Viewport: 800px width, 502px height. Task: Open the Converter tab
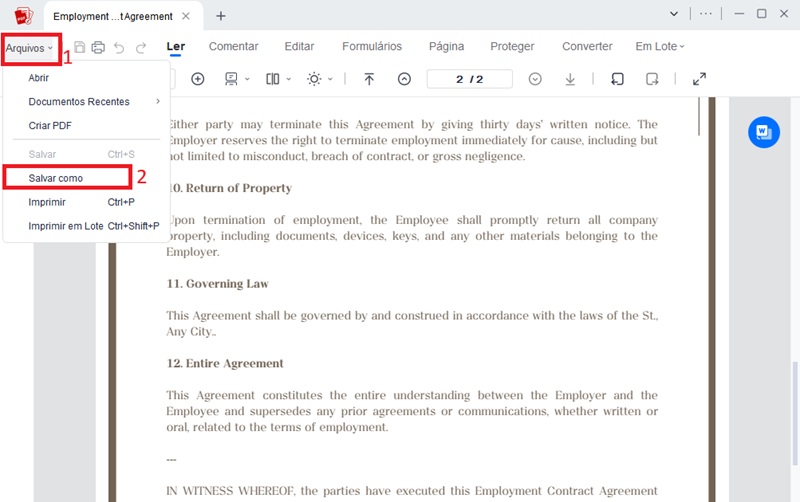pos(587,46)
